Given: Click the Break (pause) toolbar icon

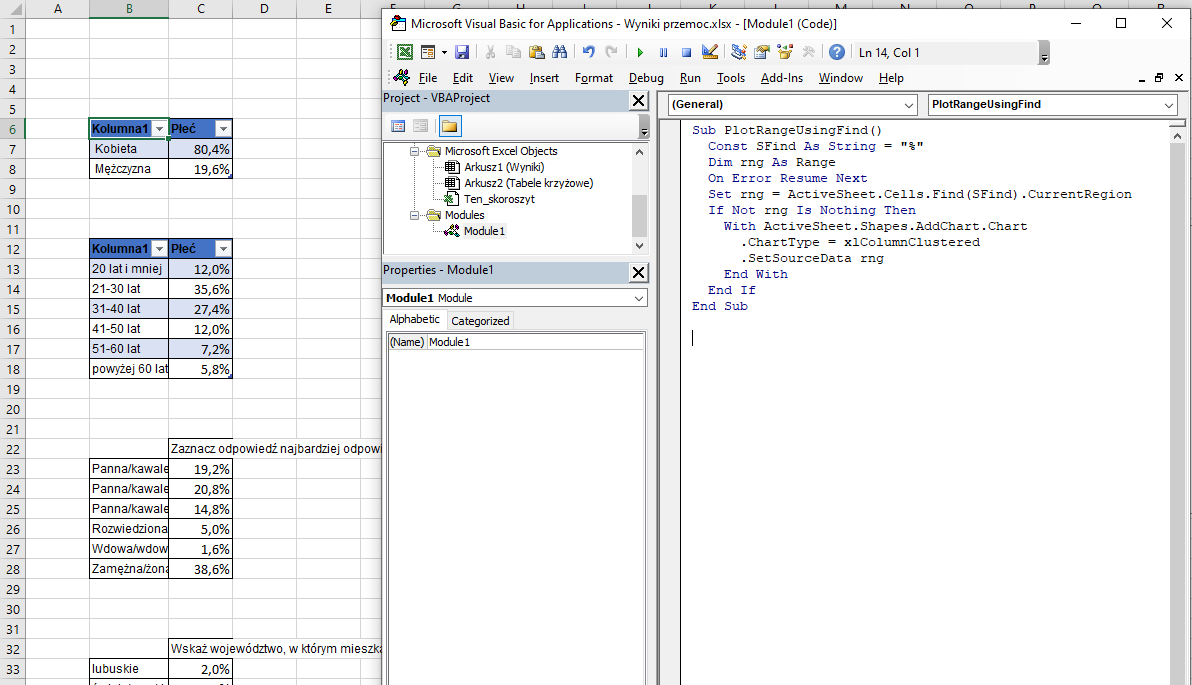Looking at the screenshot, I should pyautogui.click(x=663, y=52).
